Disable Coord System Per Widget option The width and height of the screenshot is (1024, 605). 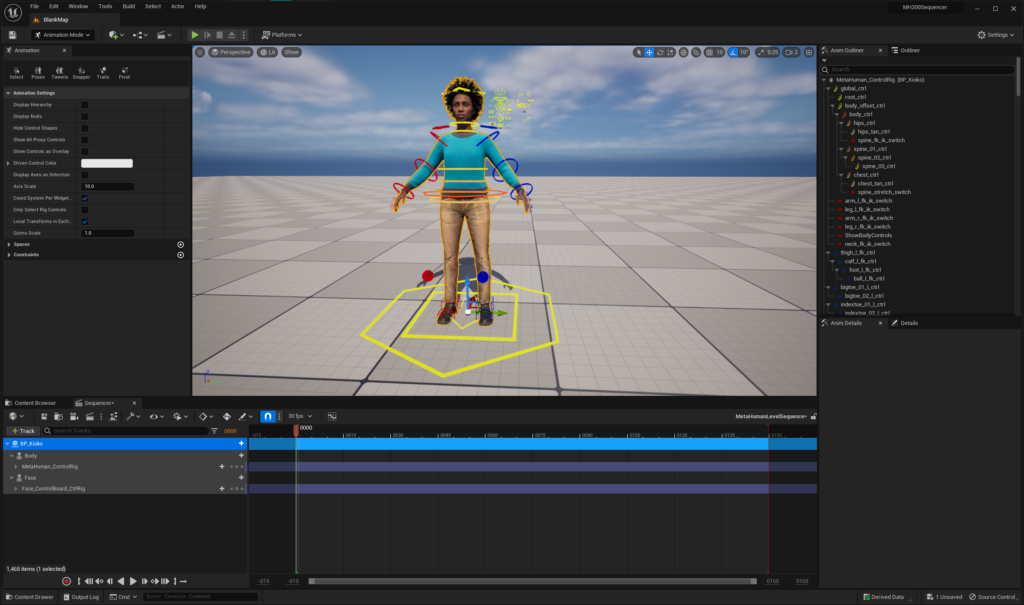click(x=84, y=199)
